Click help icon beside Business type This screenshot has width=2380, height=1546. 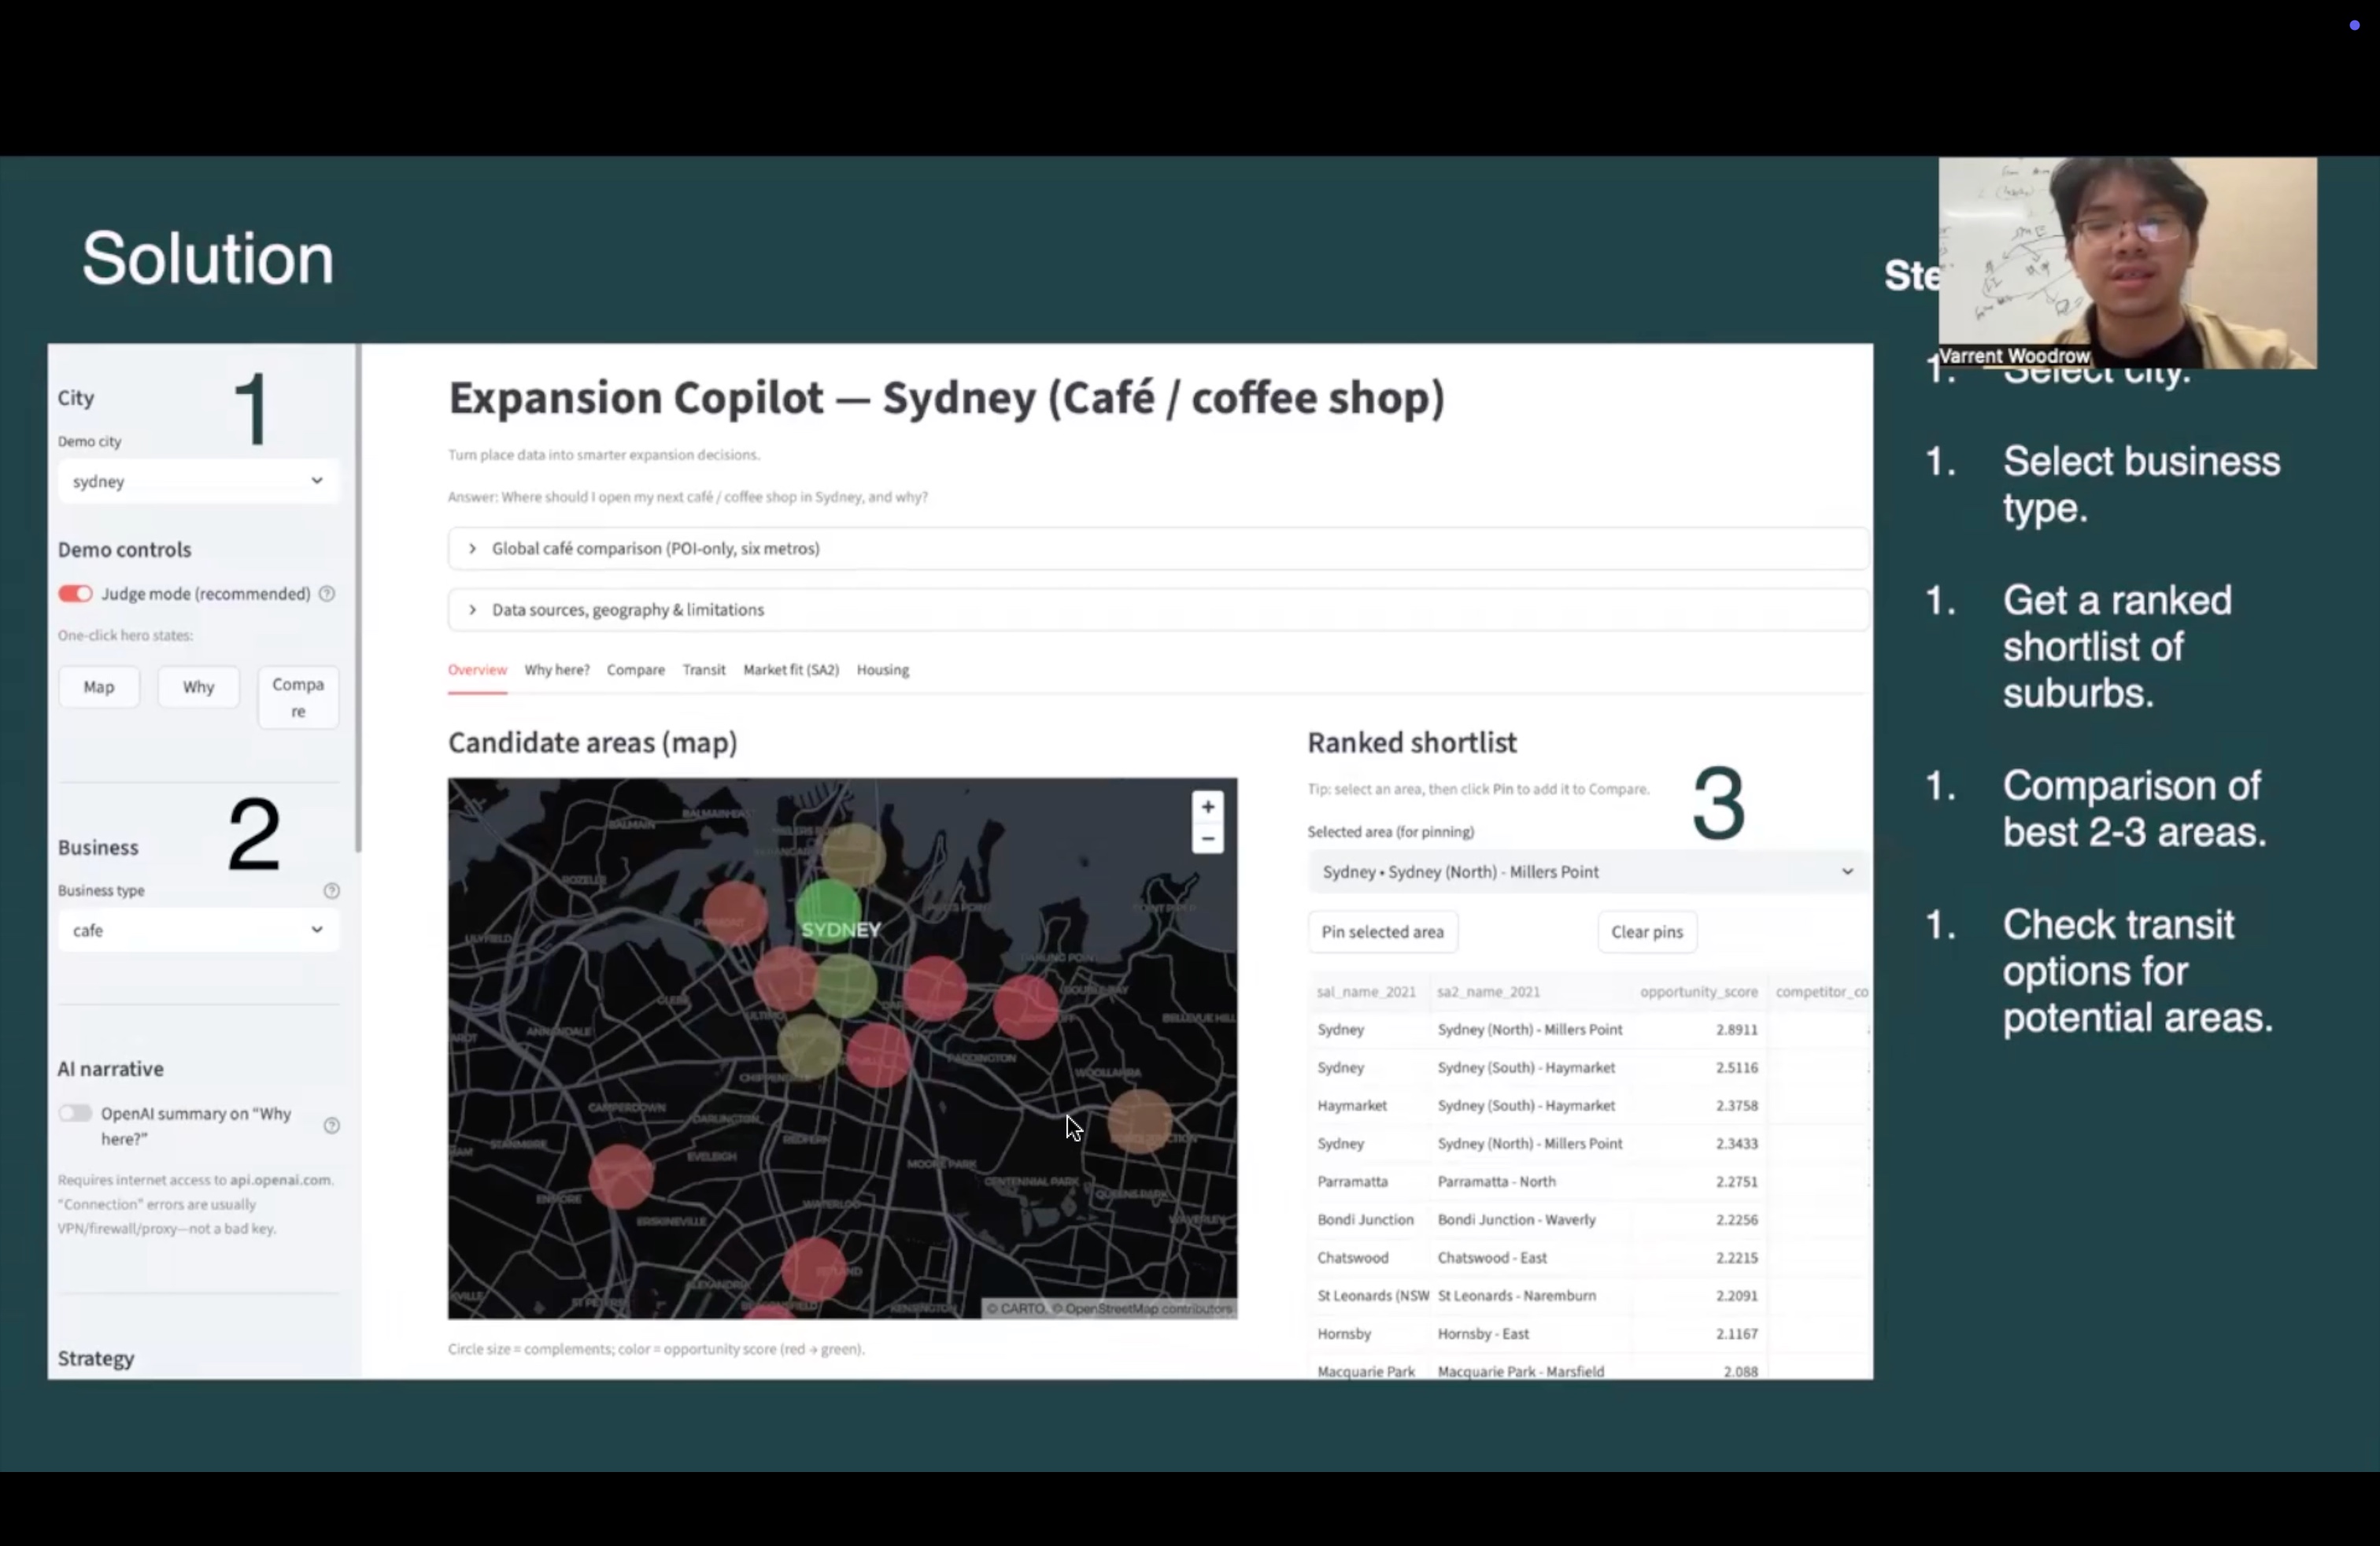coord(331,890)
